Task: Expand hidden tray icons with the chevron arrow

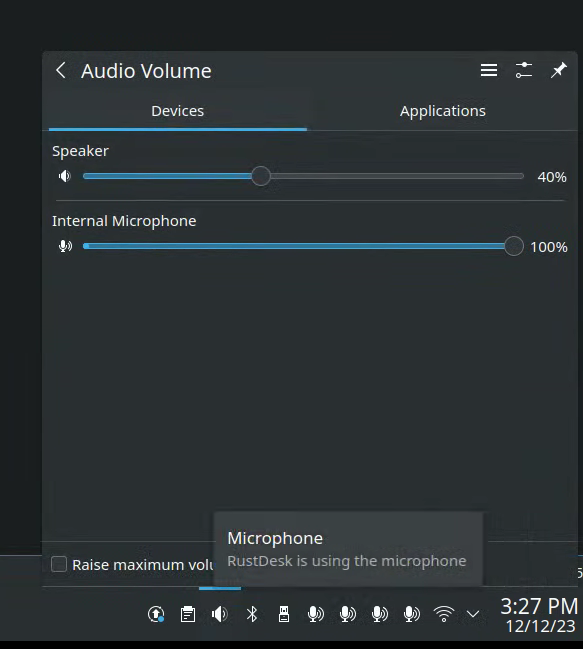Action: [x=473, y=614]
